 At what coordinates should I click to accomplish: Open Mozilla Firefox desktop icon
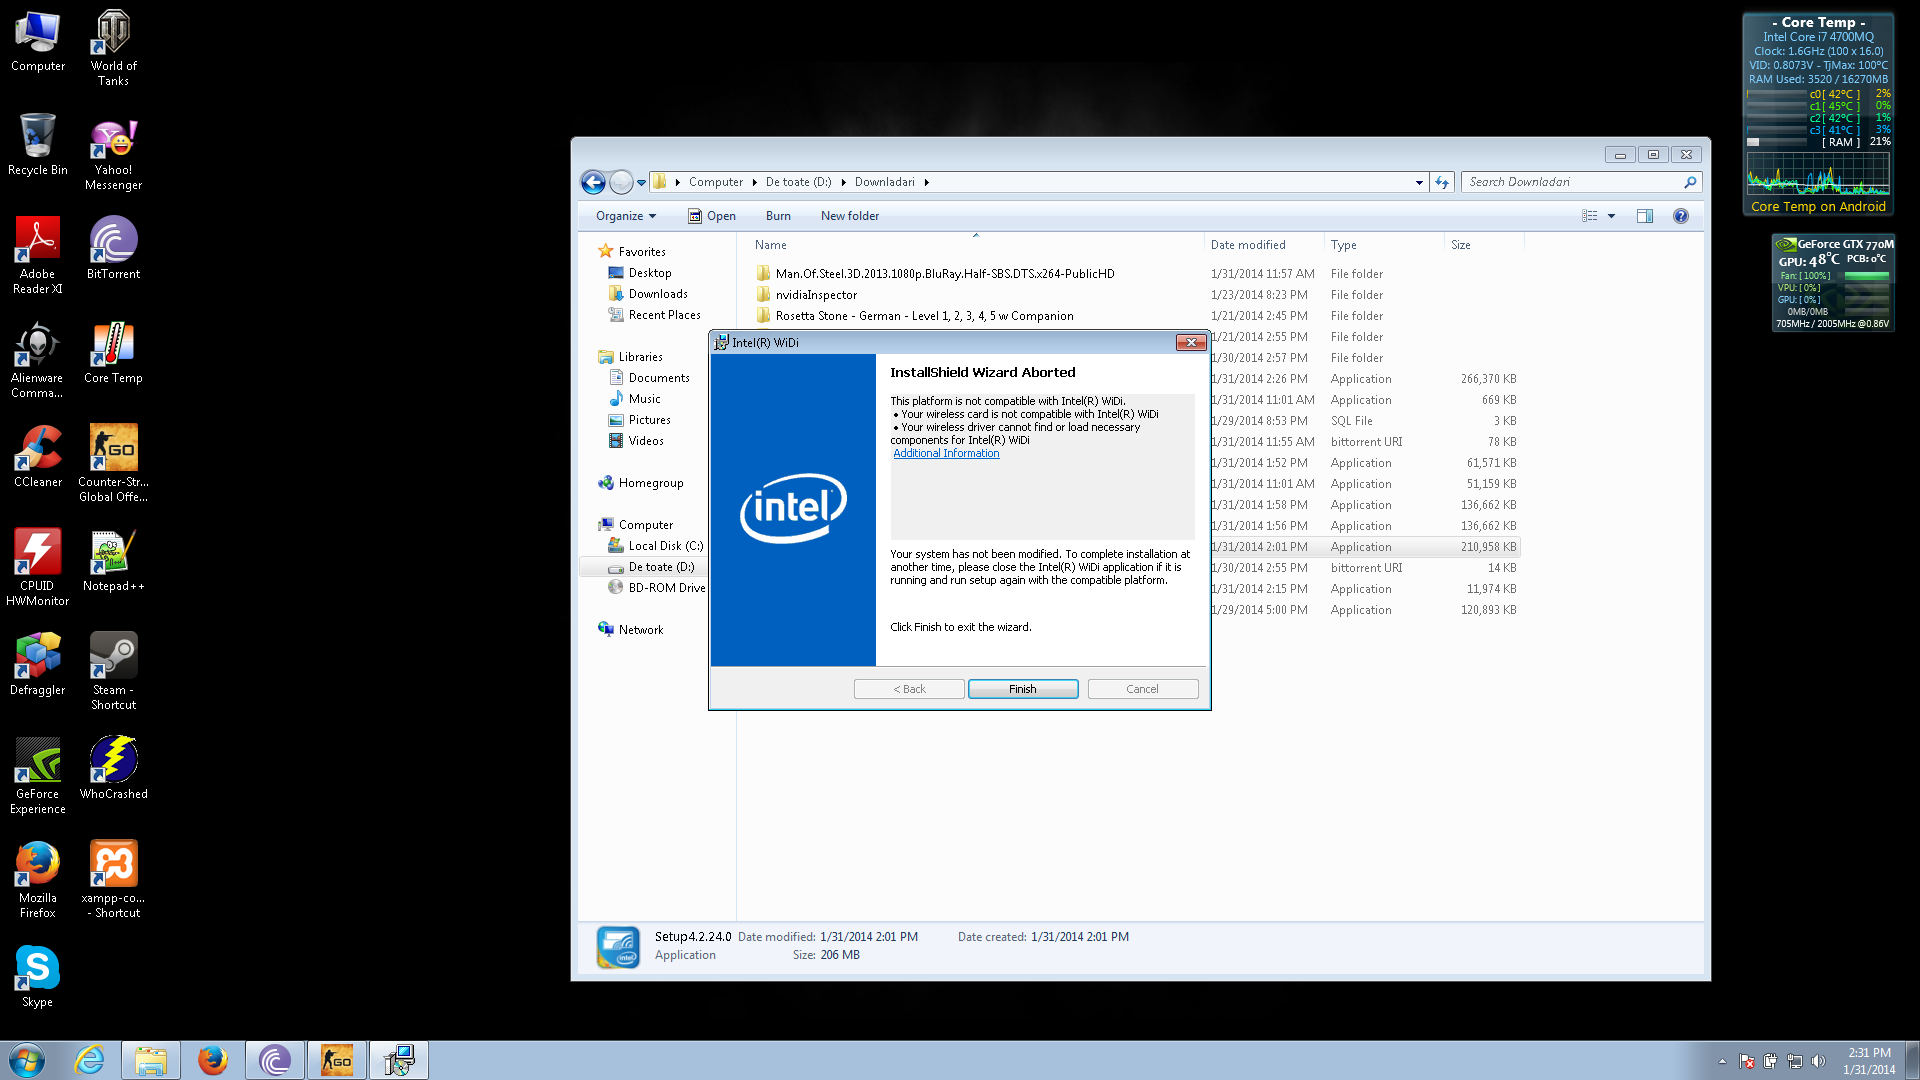coord(38,880)
